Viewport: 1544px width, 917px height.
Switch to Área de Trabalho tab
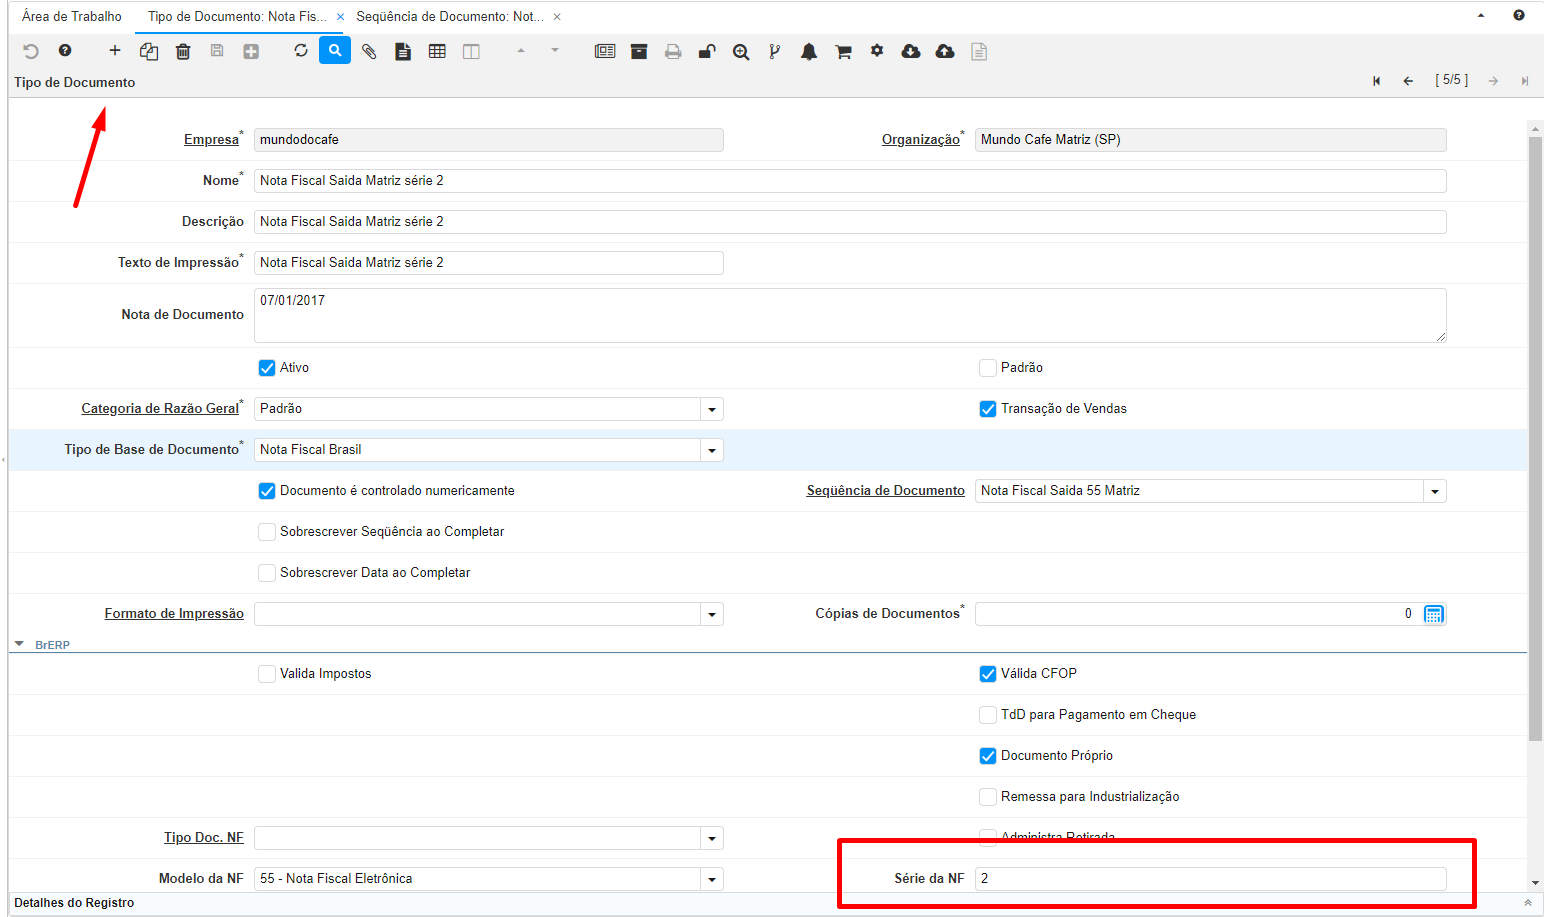tap(72, 17)
